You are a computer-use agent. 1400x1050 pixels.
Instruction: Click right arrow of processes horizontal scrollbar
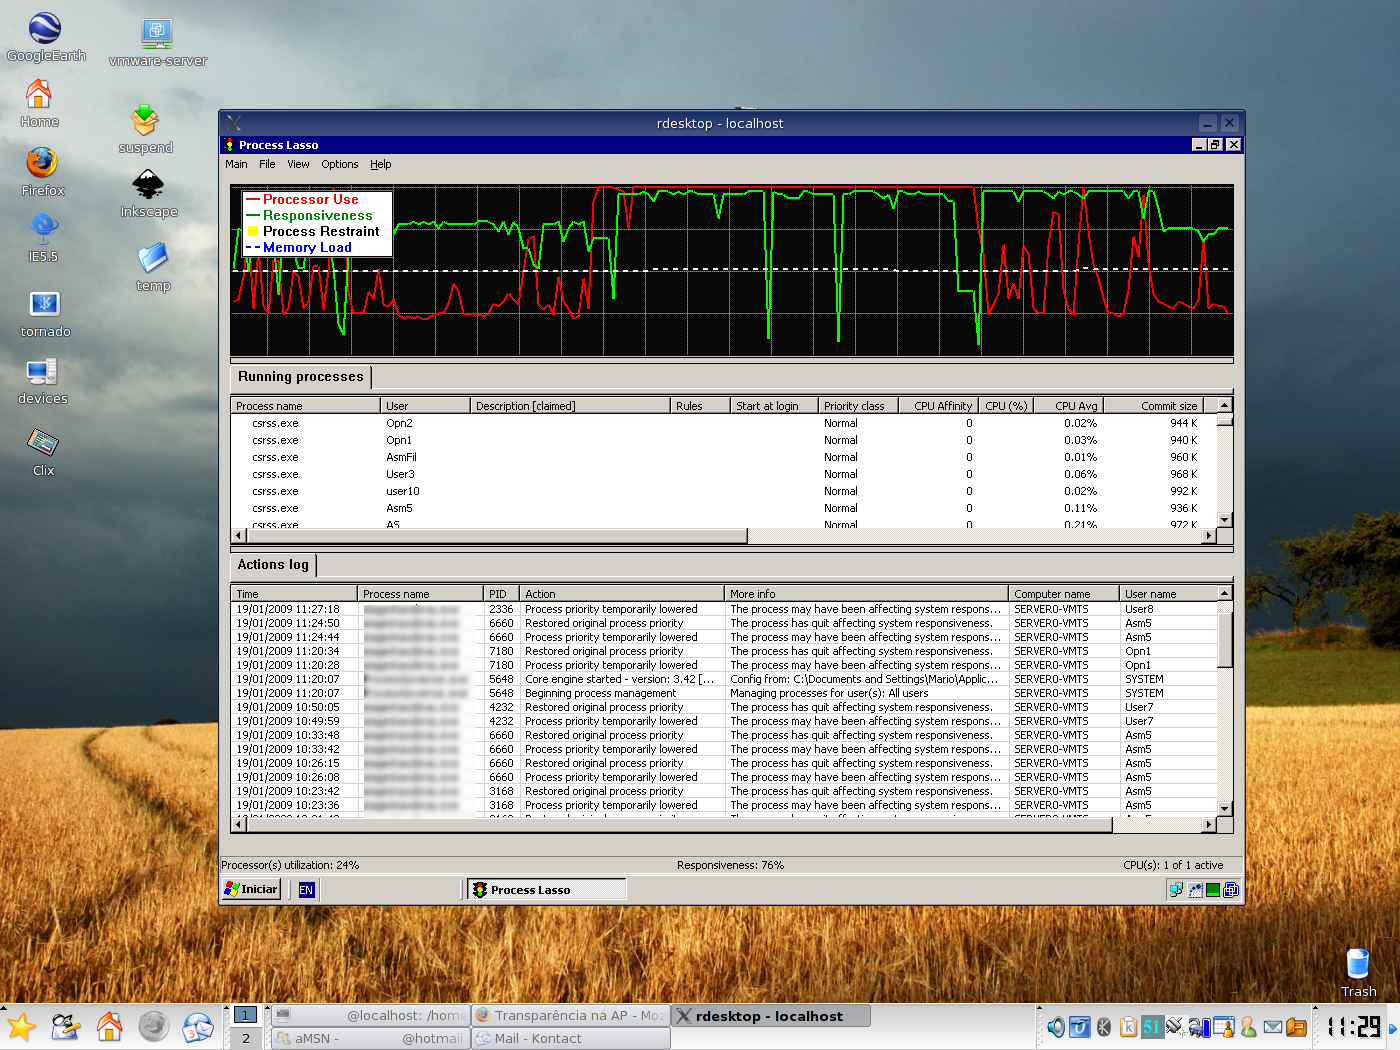(1209, 536)
